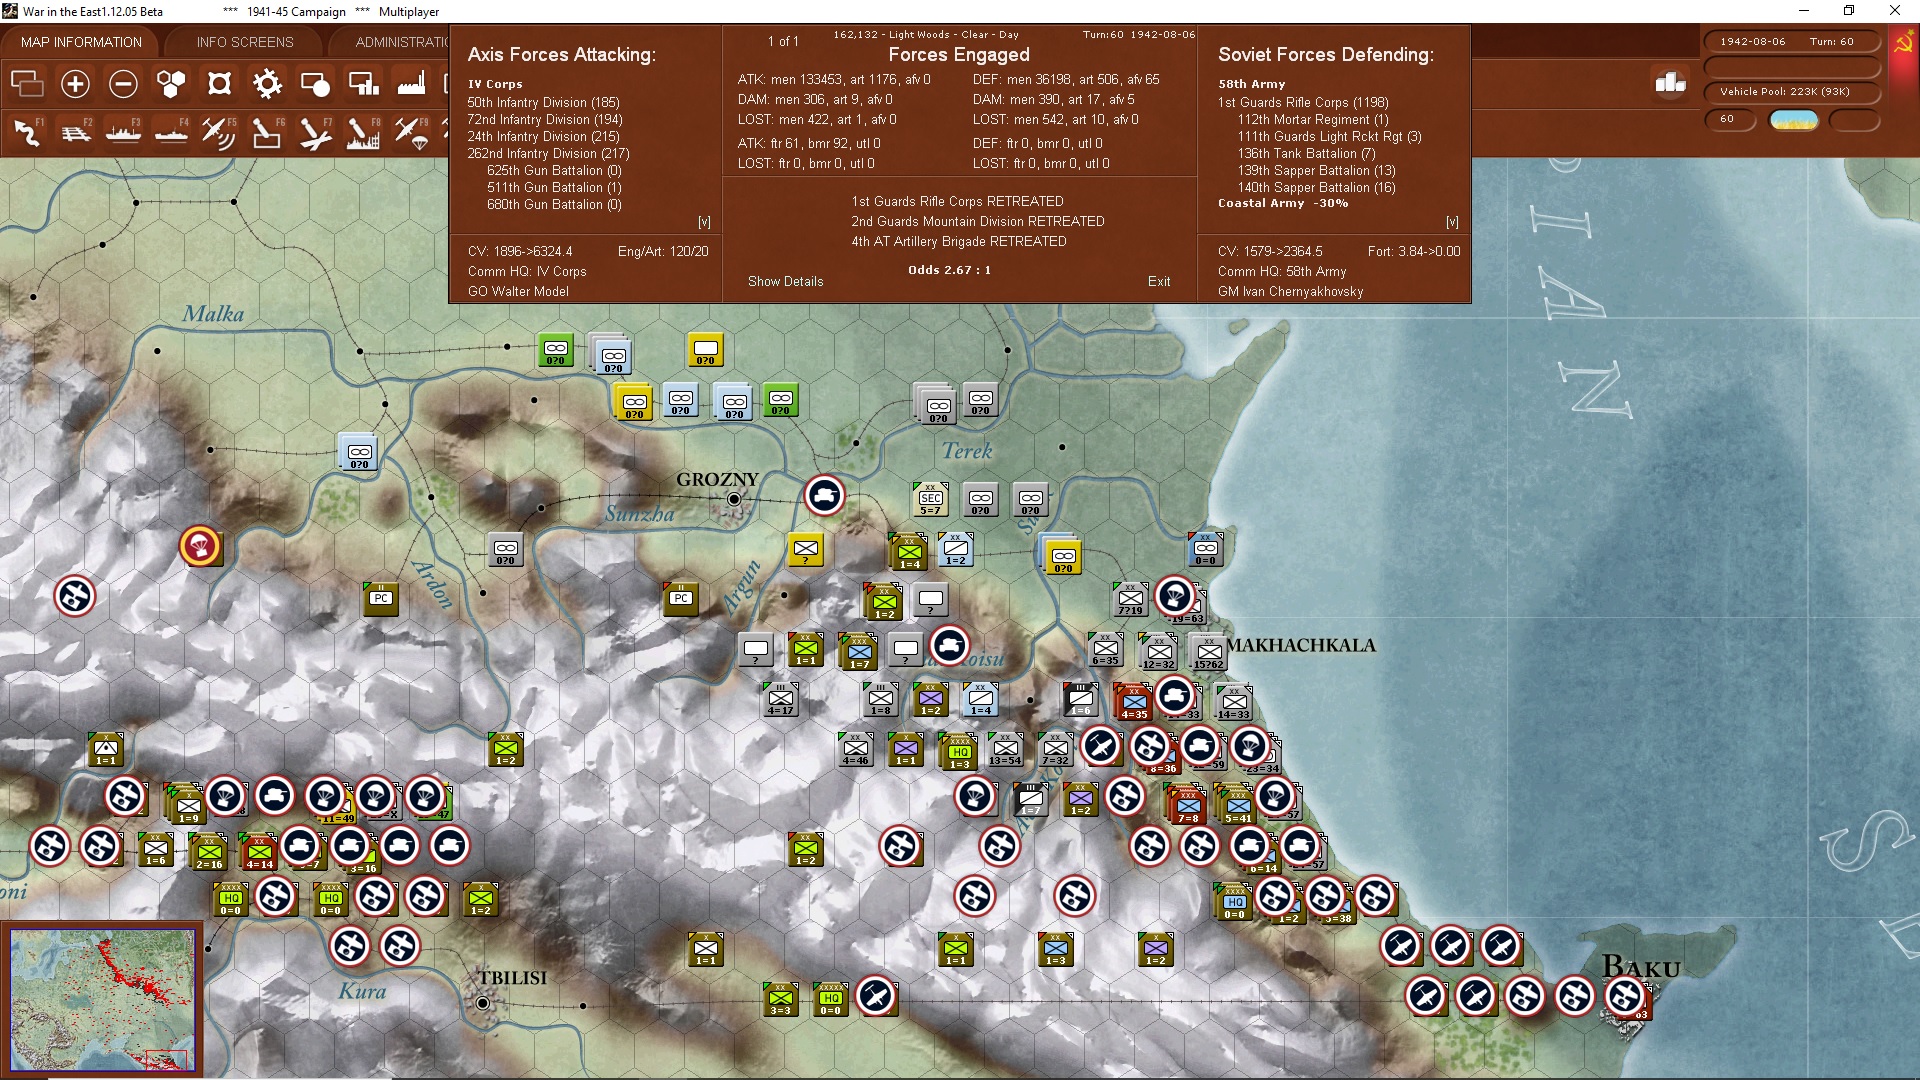Click the tank marker east of Grozny
This screenshot has width=1920, height=1080.
point(825,495)
